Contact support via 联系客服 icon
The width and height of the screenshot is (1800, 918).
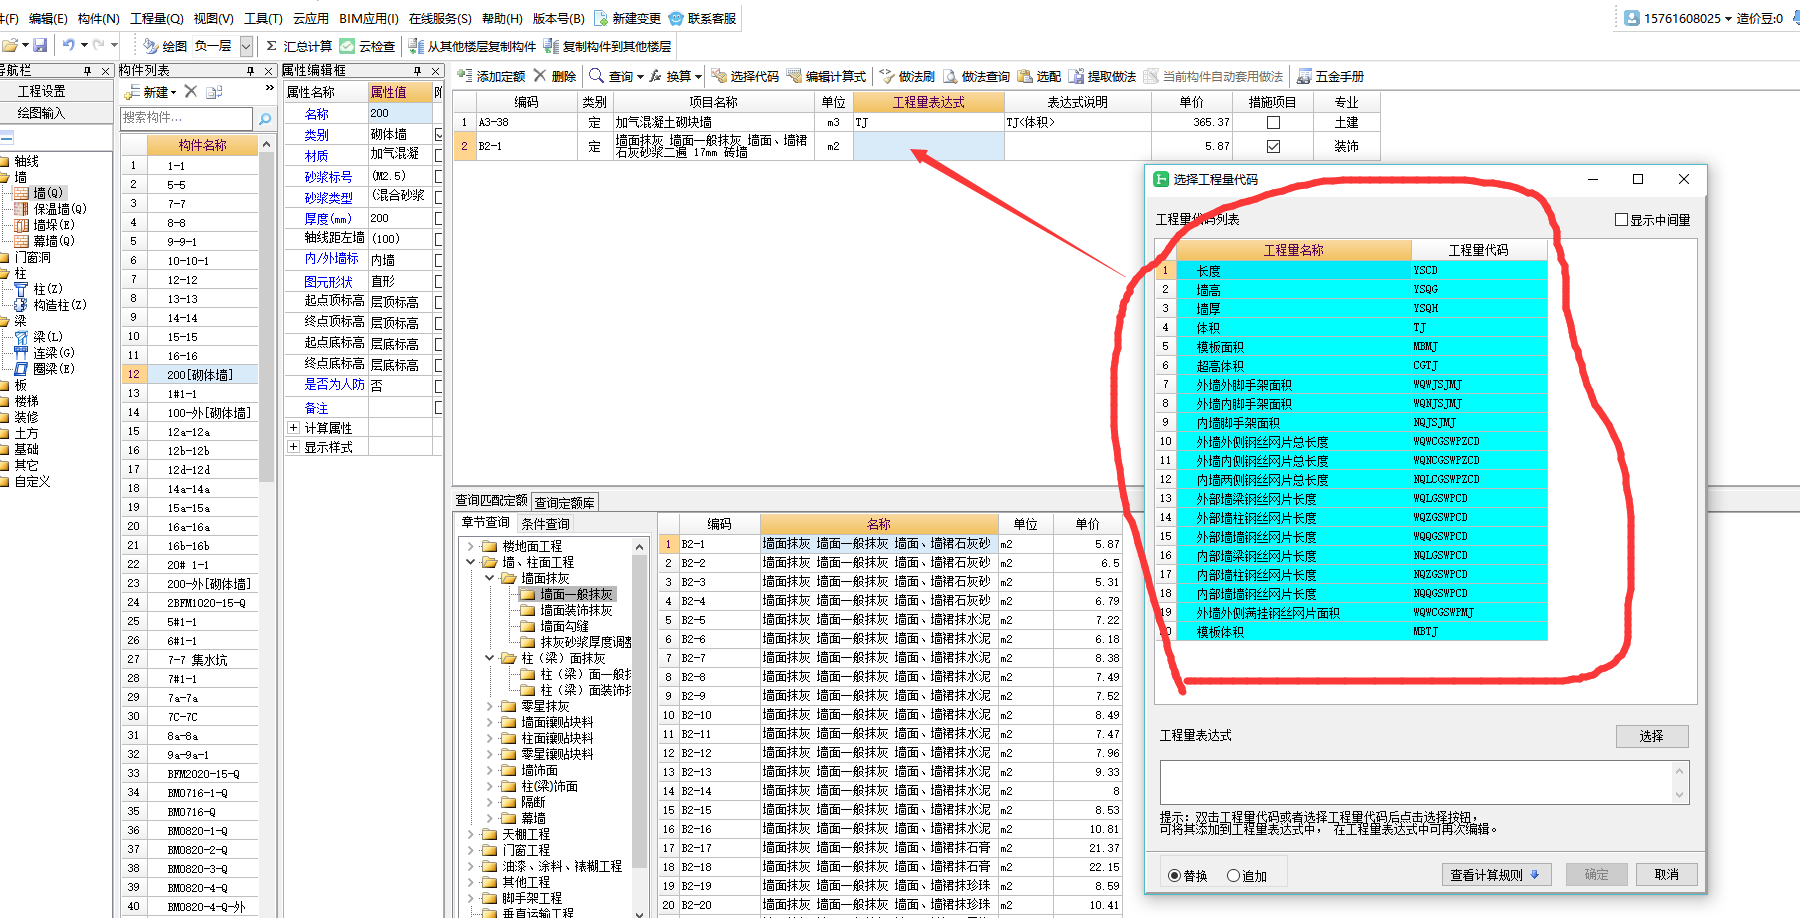click(676, 18)
